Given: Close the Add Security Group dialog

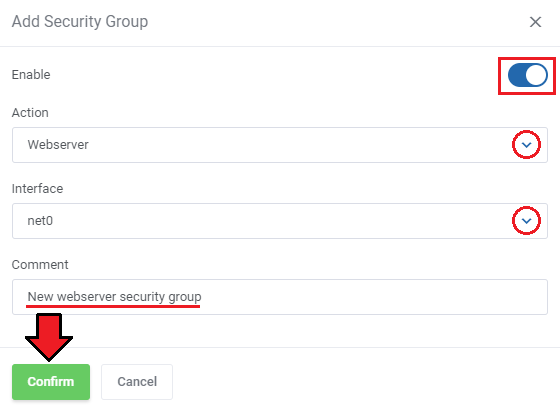Looking at the screenshot, I should pos(535,22).
